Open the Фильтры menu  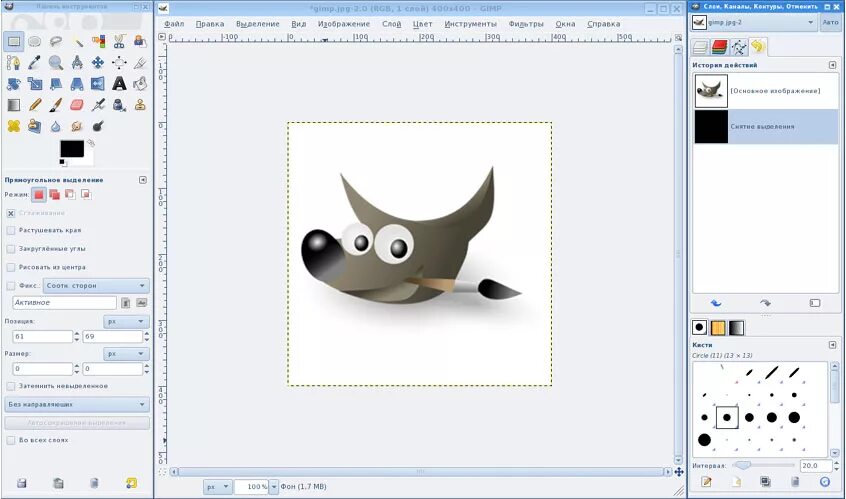click(526, 24)
